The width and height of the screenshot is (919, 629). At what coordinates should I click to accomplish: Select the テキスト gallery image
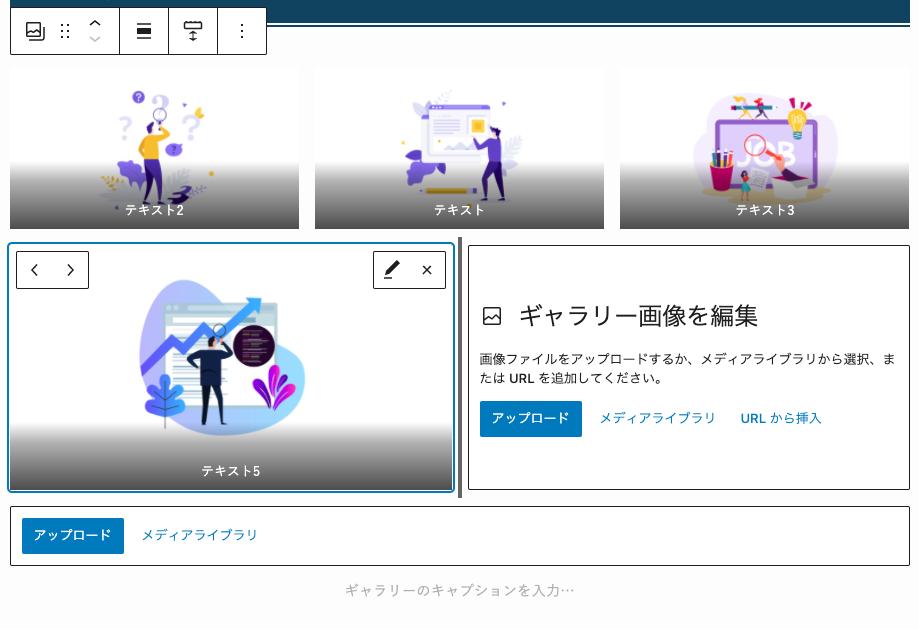coord(459,148)
